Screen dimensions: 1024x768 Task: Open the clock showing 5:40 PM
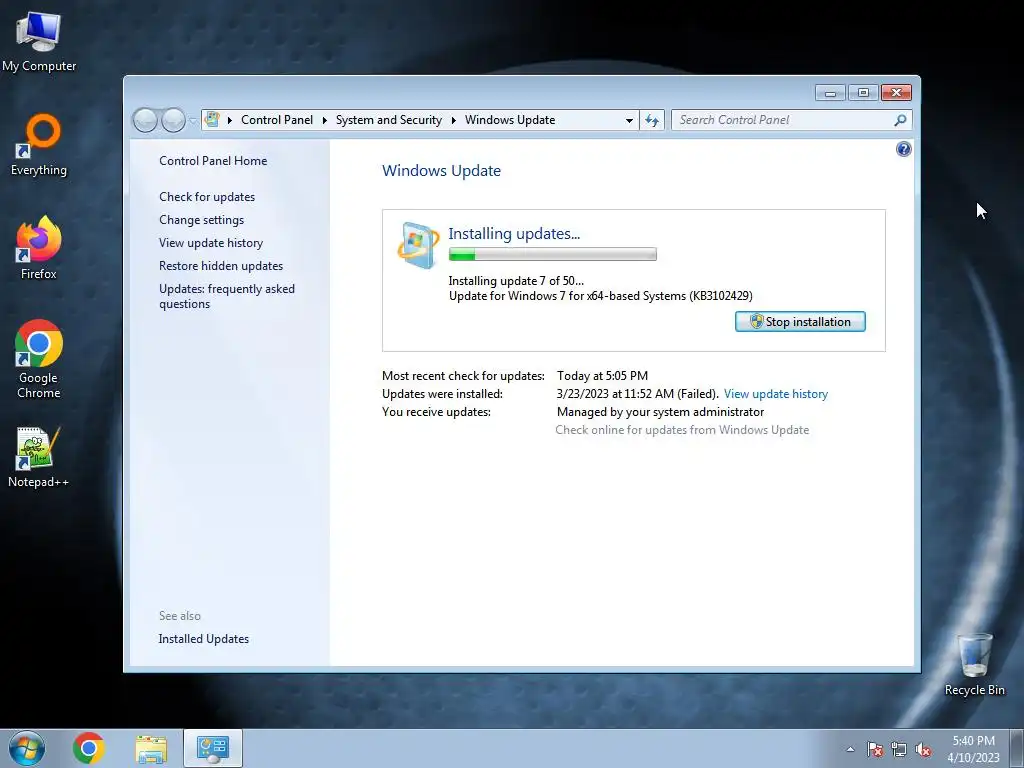pyautogui.click(x=973, y=749)
